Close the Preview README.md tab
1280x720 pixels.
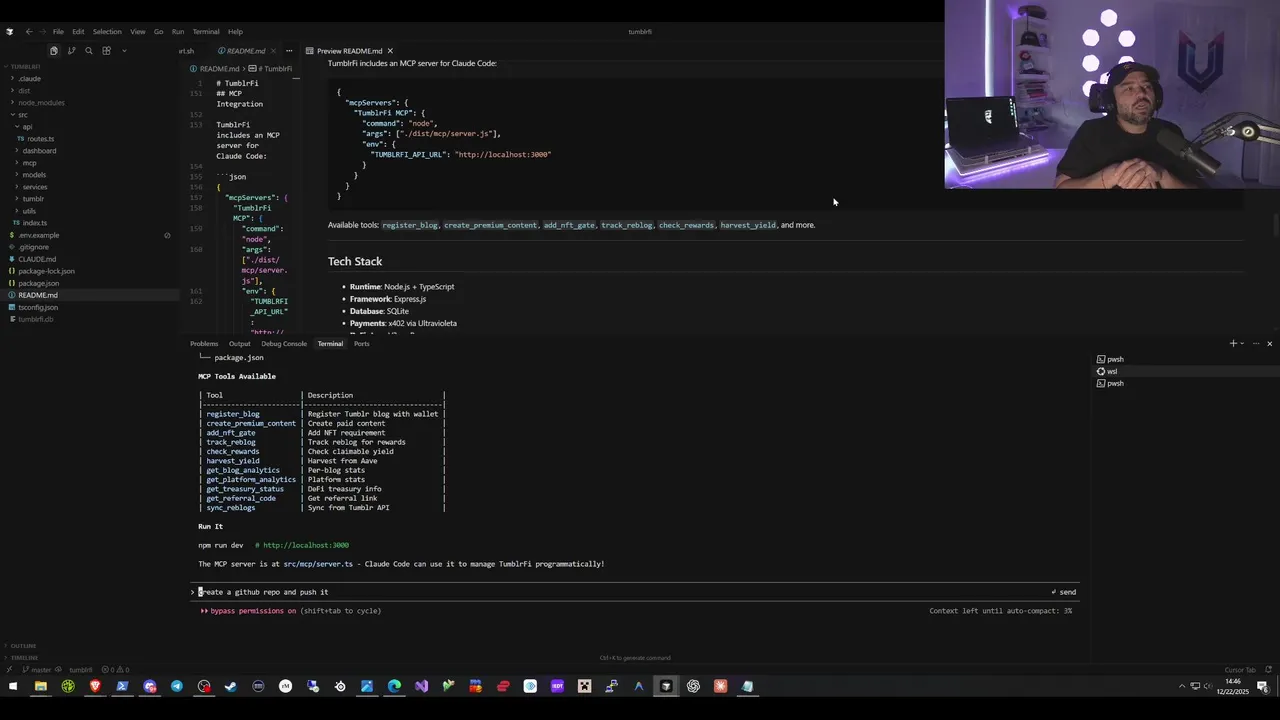[x=390, y=51]
